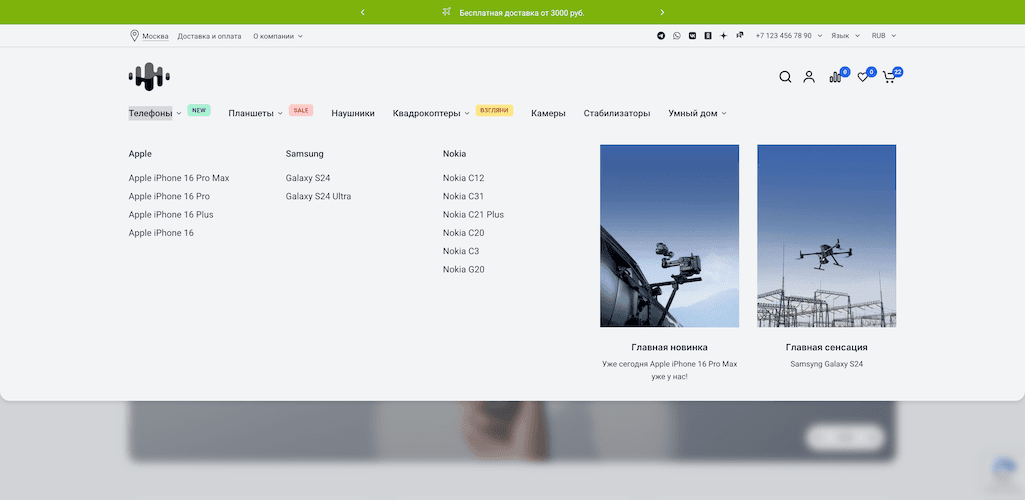The width and height of the screenshot is (1025, 500).
Task: Expand the Планшеты menu chevron
Action: point(280,114)
